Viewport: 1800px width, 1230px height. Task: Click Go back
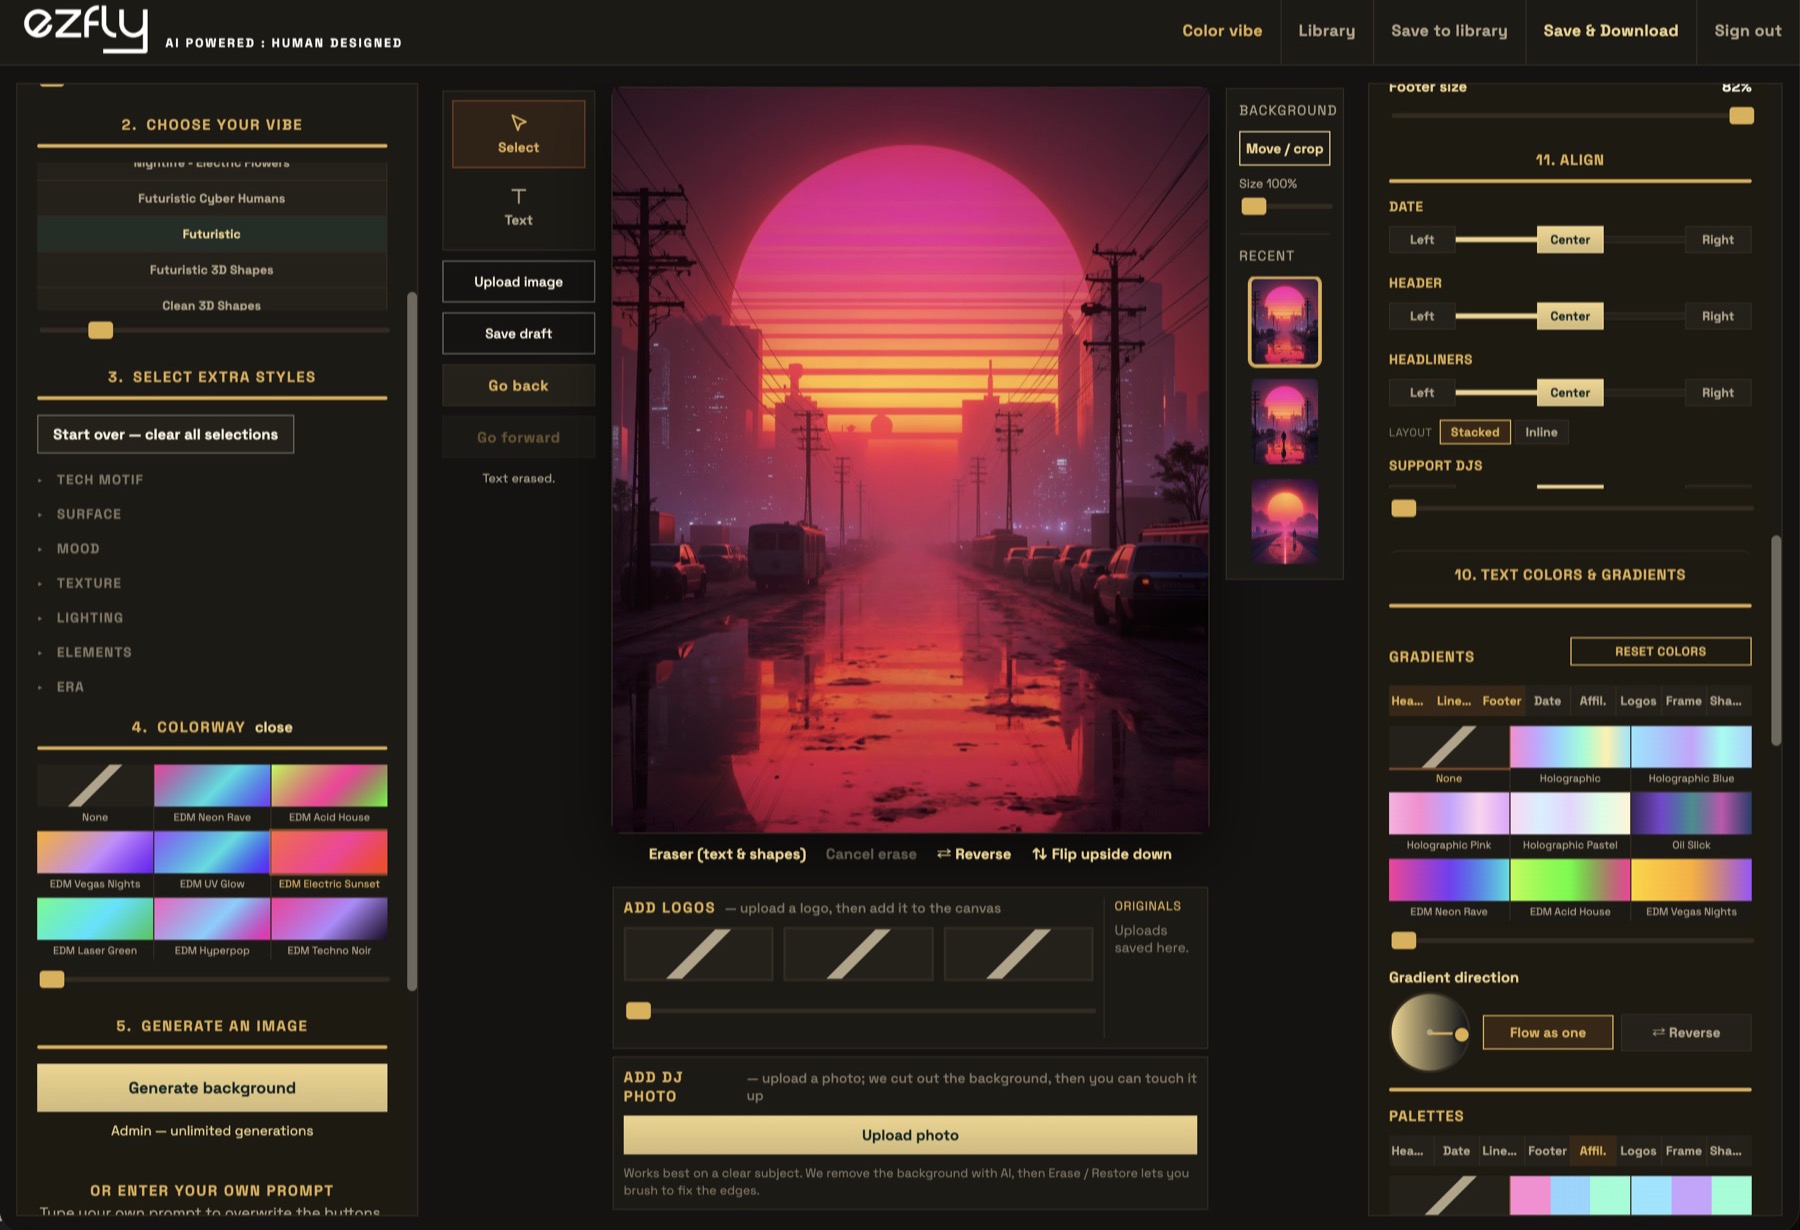(x=518, y=386)
